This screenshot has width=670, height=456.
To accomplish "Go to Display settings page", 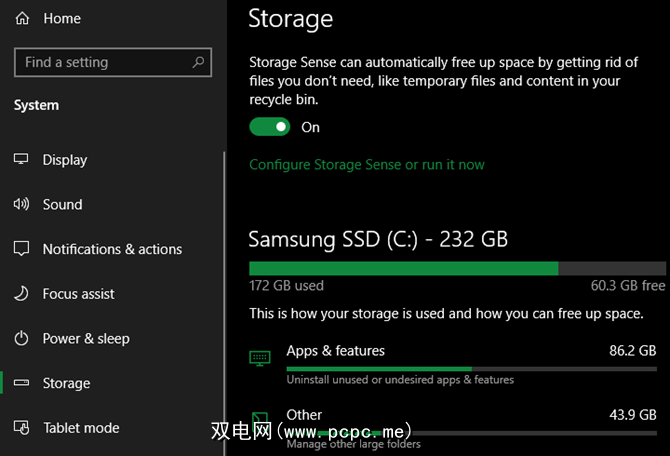I will (x=64, y=160).
